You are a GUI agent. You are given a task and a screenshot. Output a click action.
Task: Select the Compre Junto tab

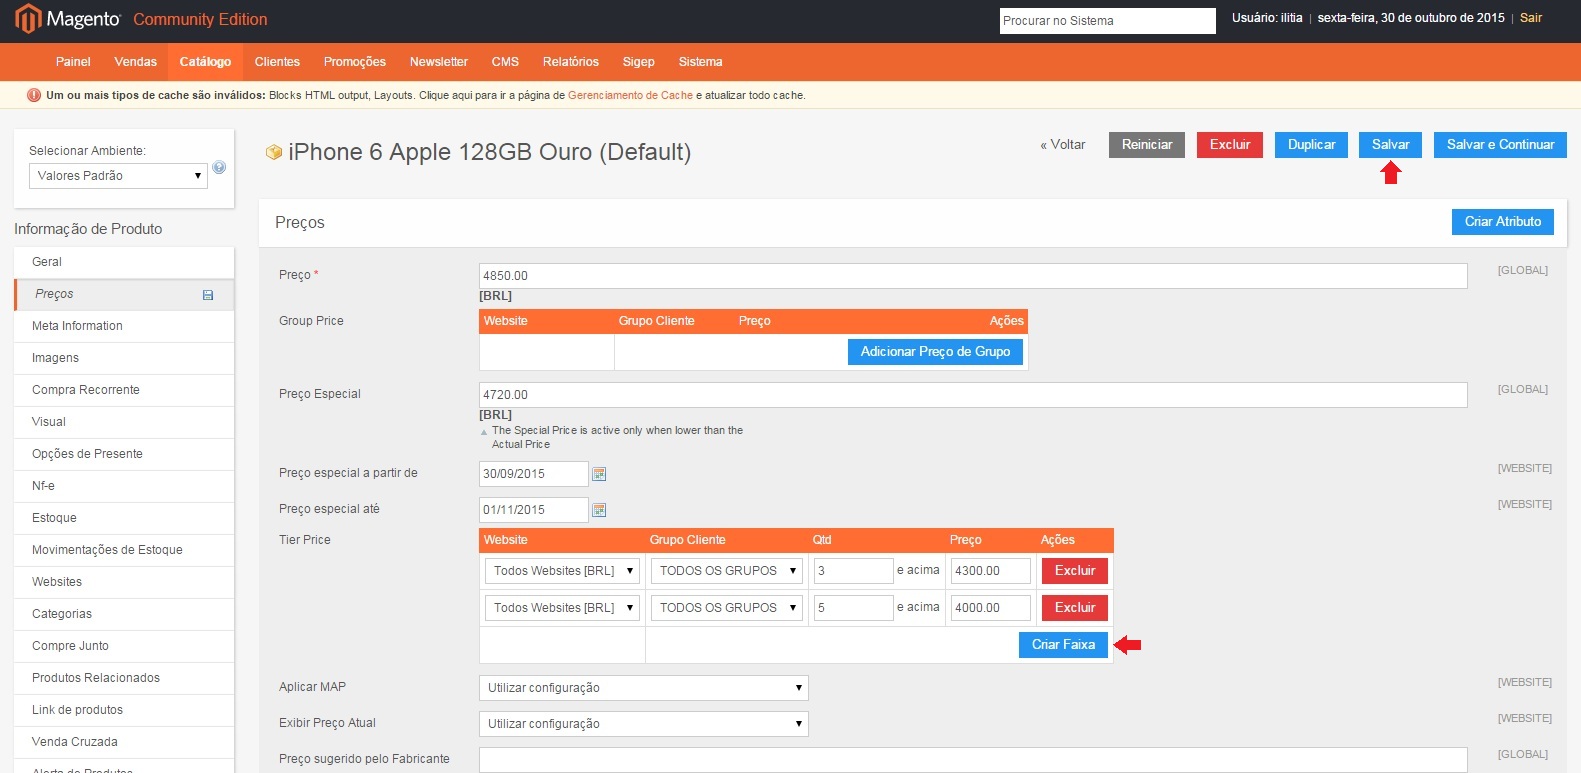click(x=124, y=646)
